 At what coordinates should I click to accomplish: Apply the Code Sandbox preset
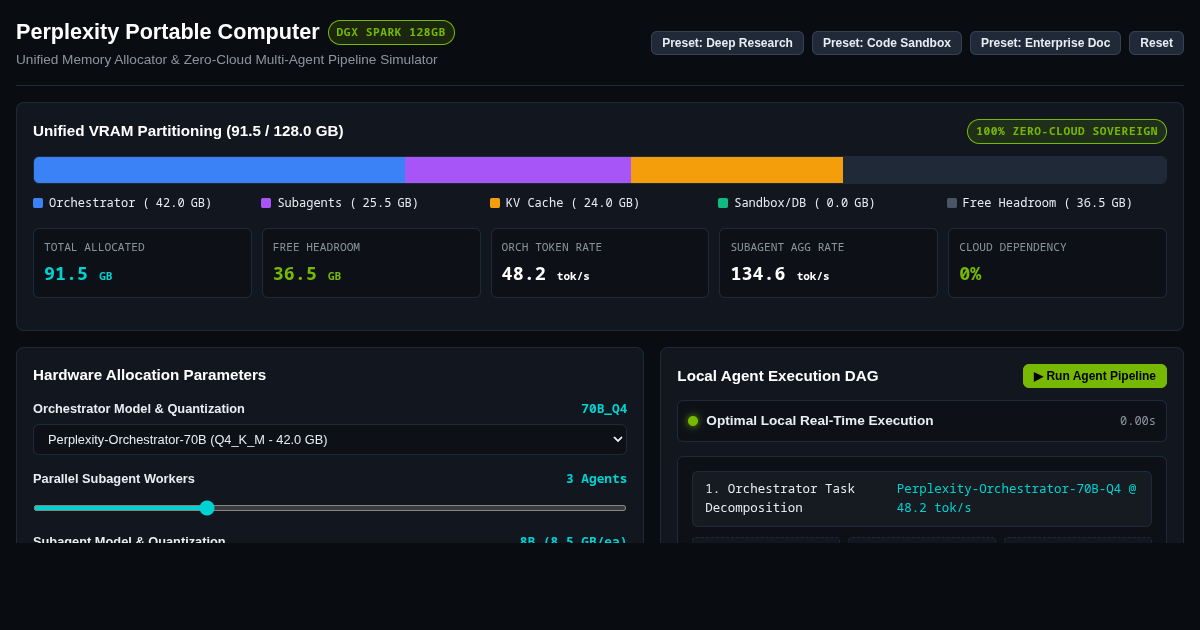click(x=887, y=43)
